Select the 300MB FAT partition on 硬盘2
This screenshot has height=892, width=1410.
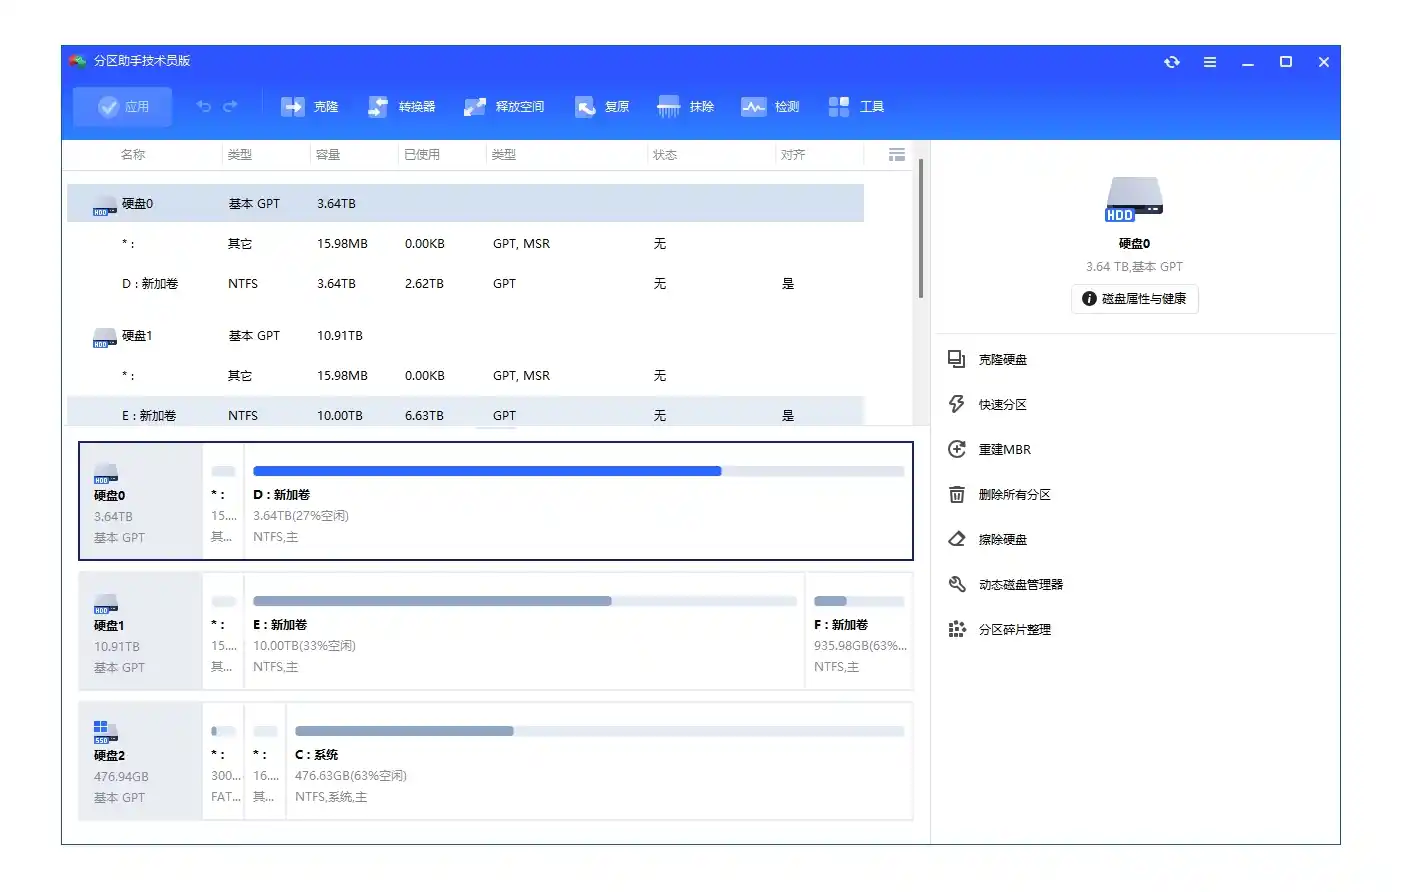(224, 761)
